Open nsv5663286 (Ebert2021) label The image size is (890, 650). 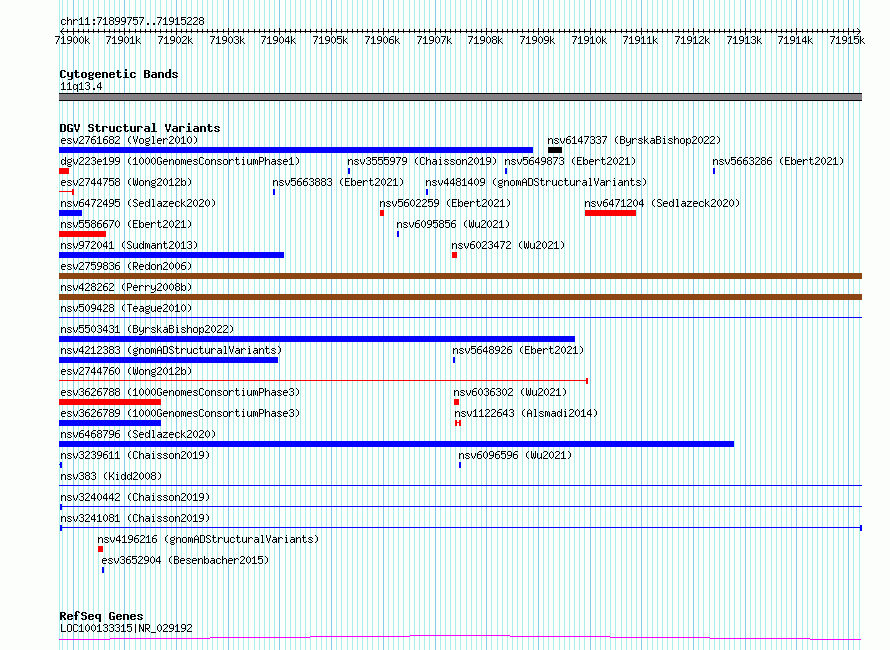coord(778,161)
